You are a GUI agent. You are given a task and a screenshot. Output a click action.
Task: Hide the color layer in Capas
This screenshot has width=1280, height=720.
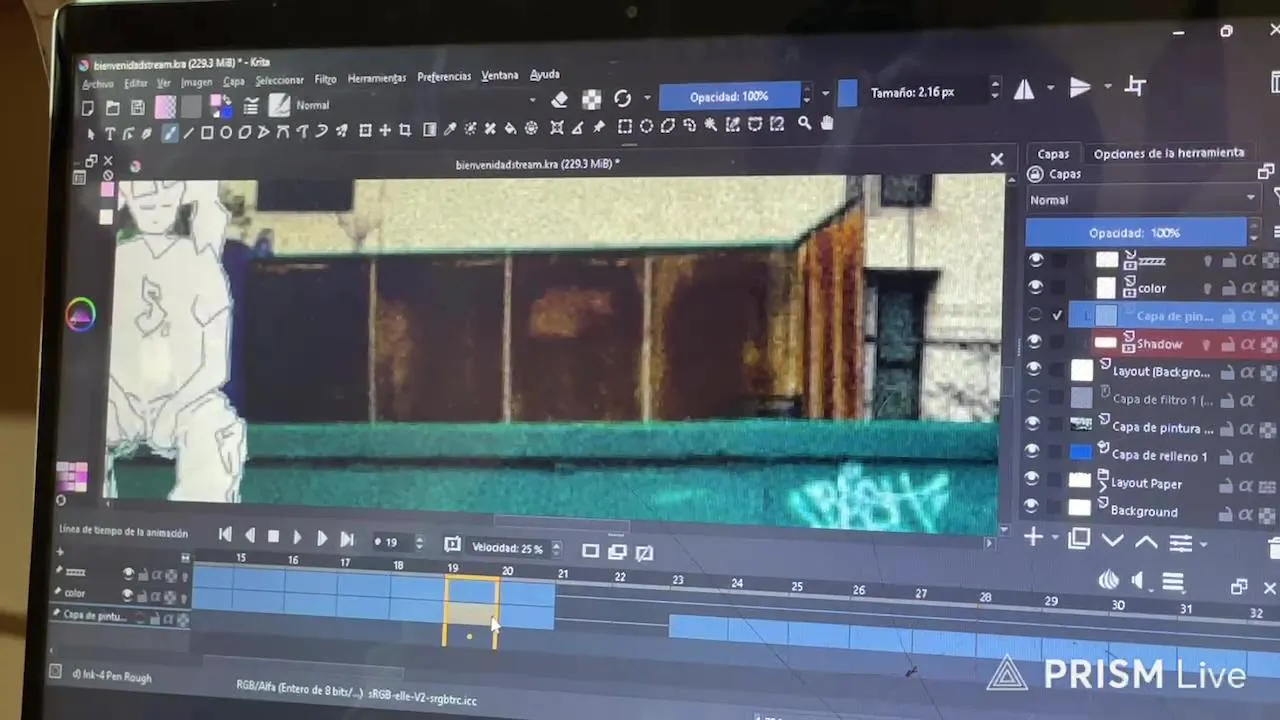[1036, 287]
